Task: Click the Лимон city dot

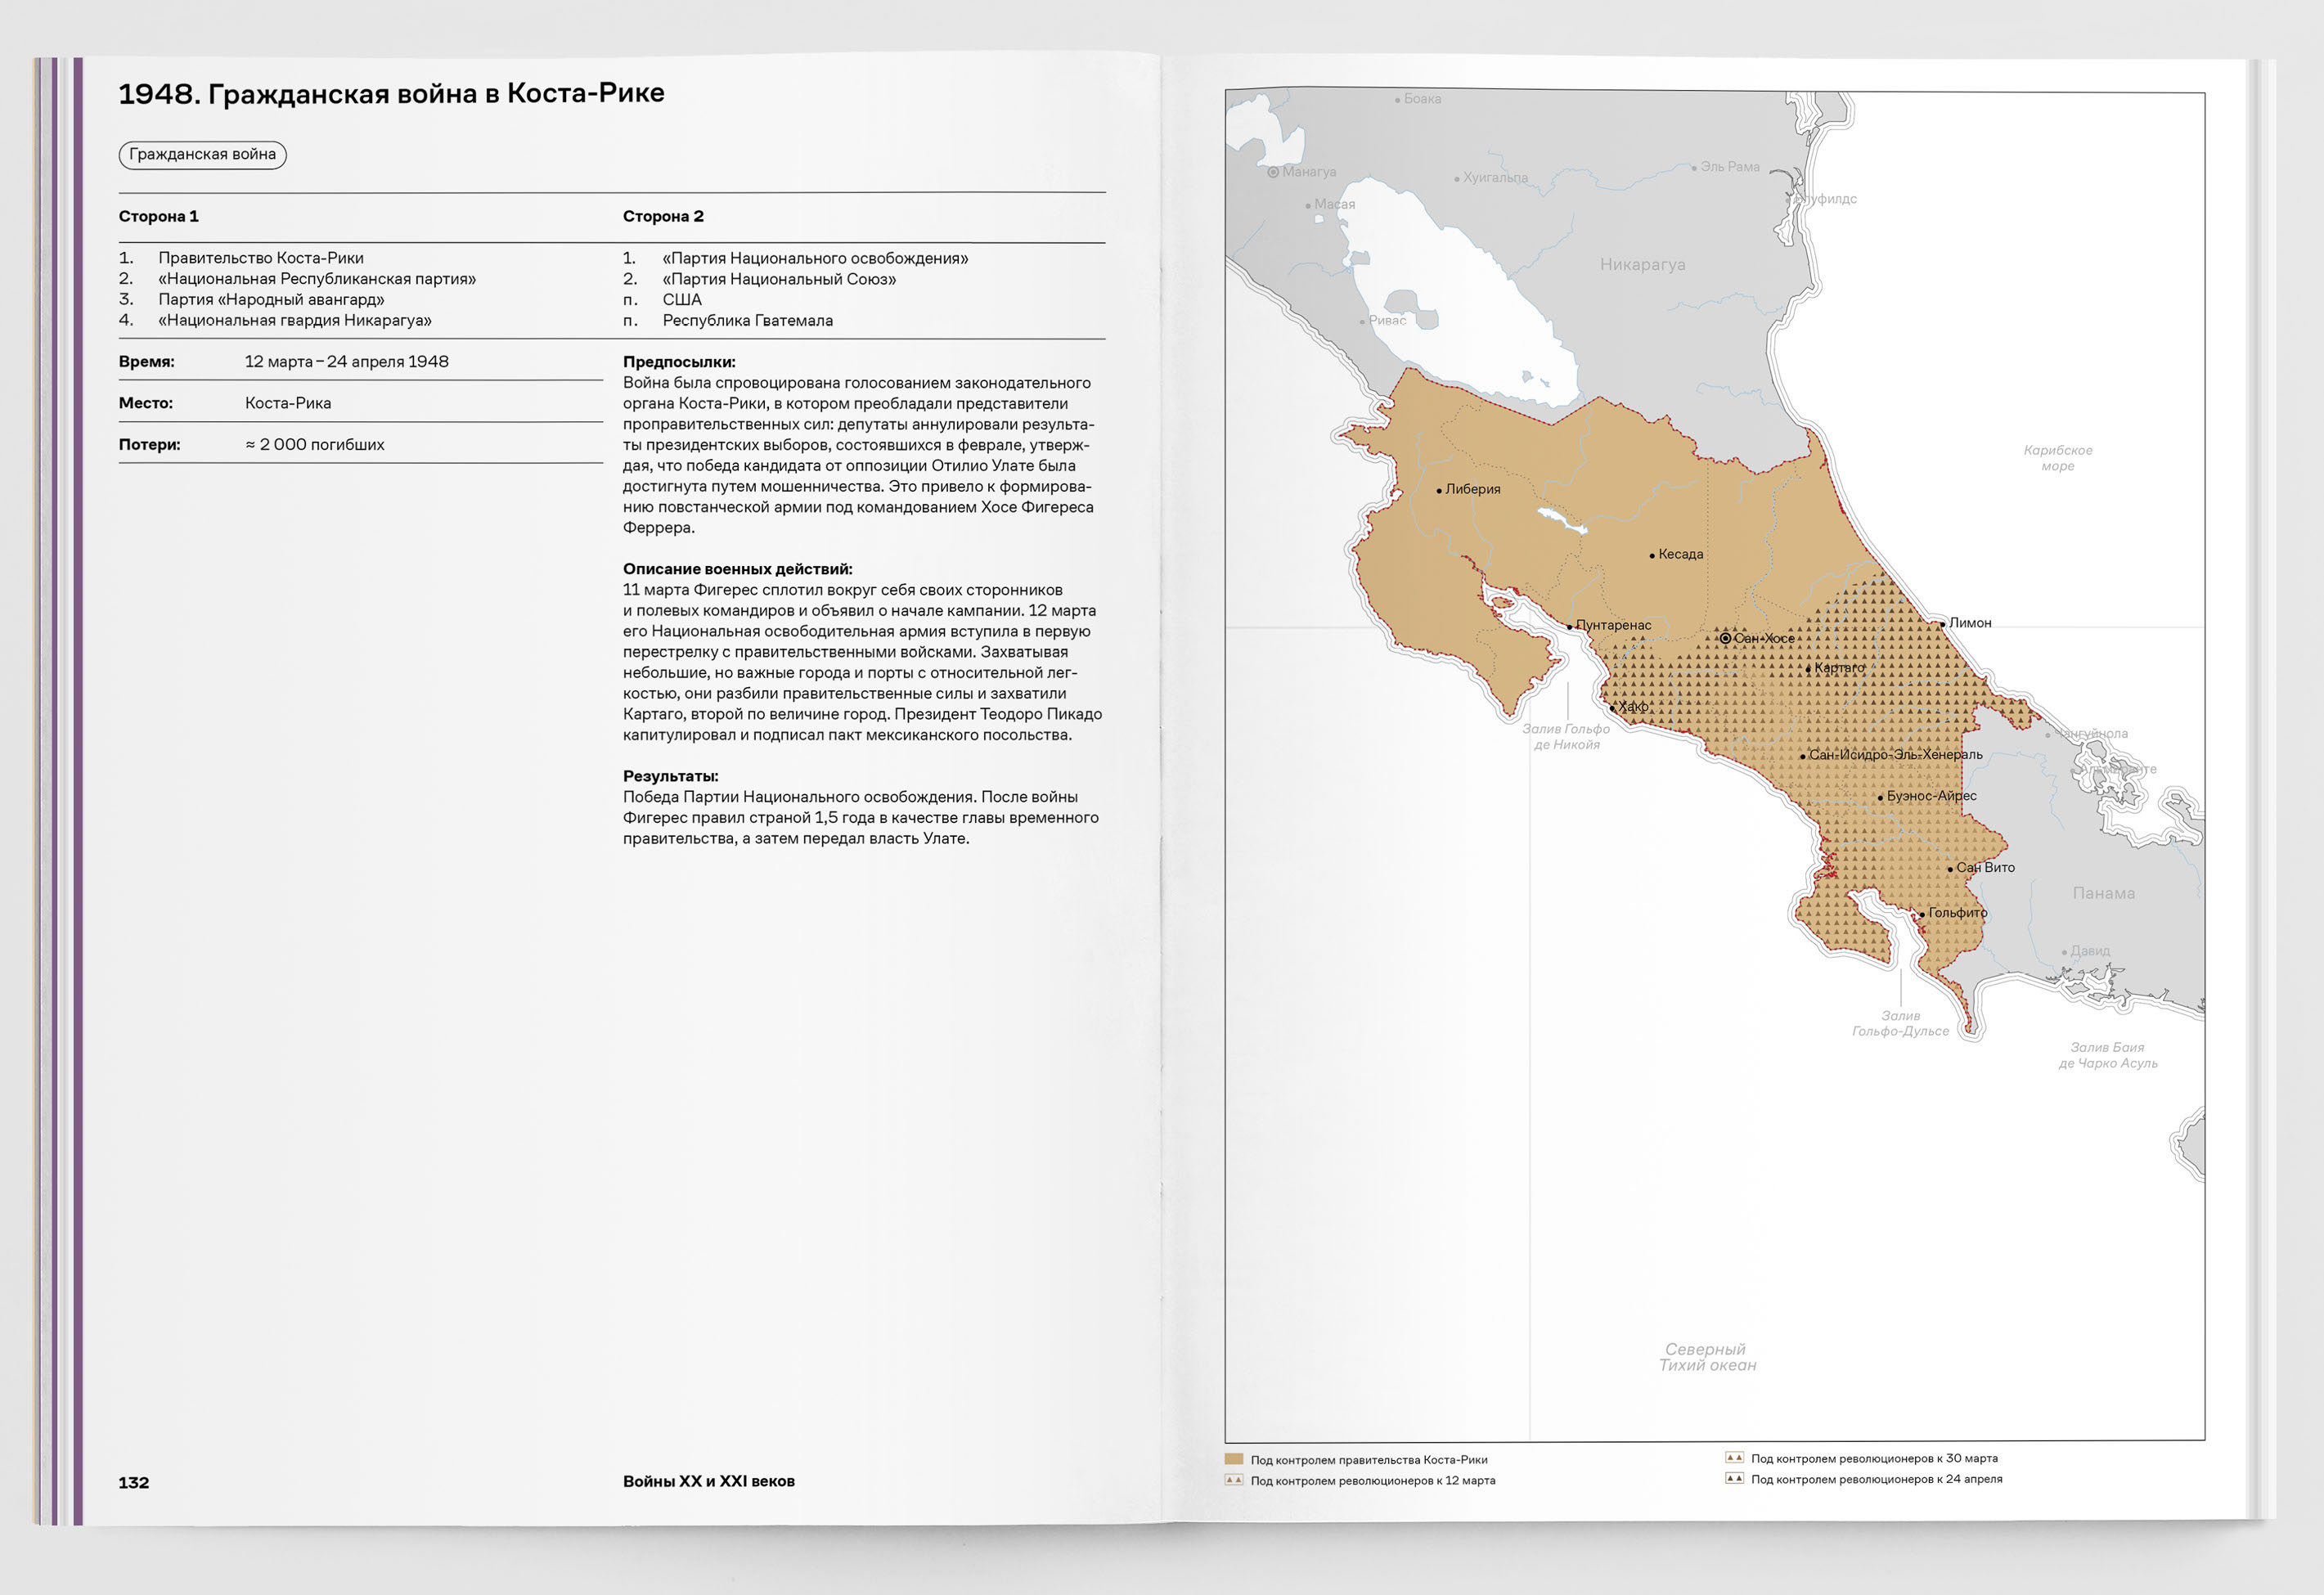Action: (1942, 624)
